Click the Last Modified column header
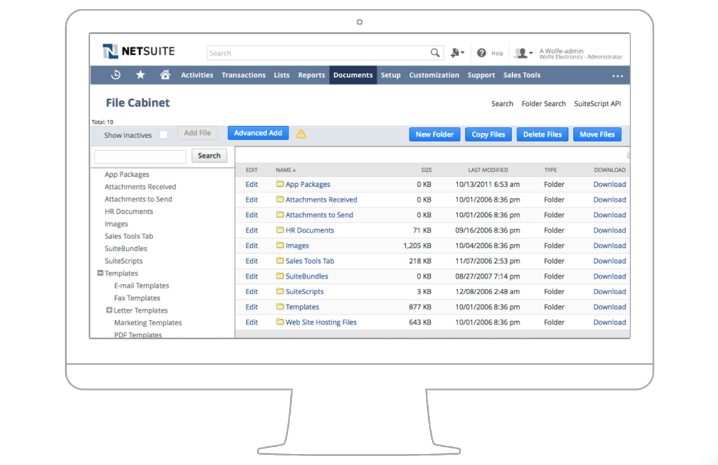Viewport: 718px width, 465px height. tap(488, 170)
